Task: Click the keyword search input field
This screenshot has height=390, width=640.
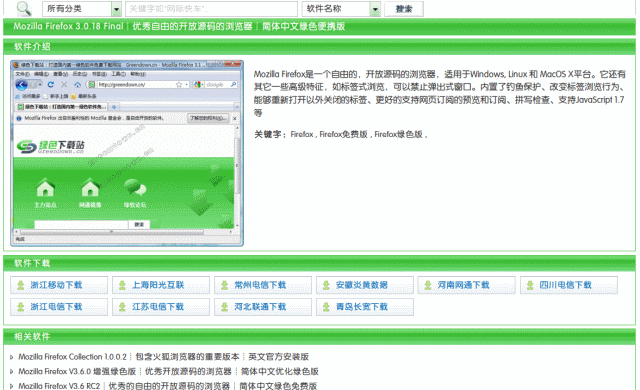Action: [x=211, y=9]
